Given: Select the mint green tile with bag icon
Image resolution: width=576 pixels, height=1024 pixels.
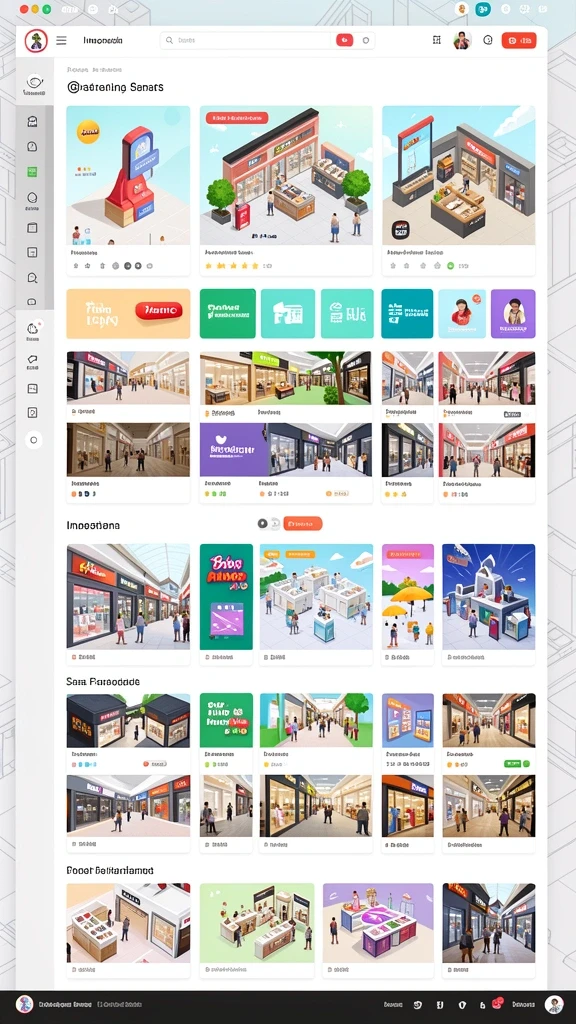Looking at the screenshot, I should 347,313.
